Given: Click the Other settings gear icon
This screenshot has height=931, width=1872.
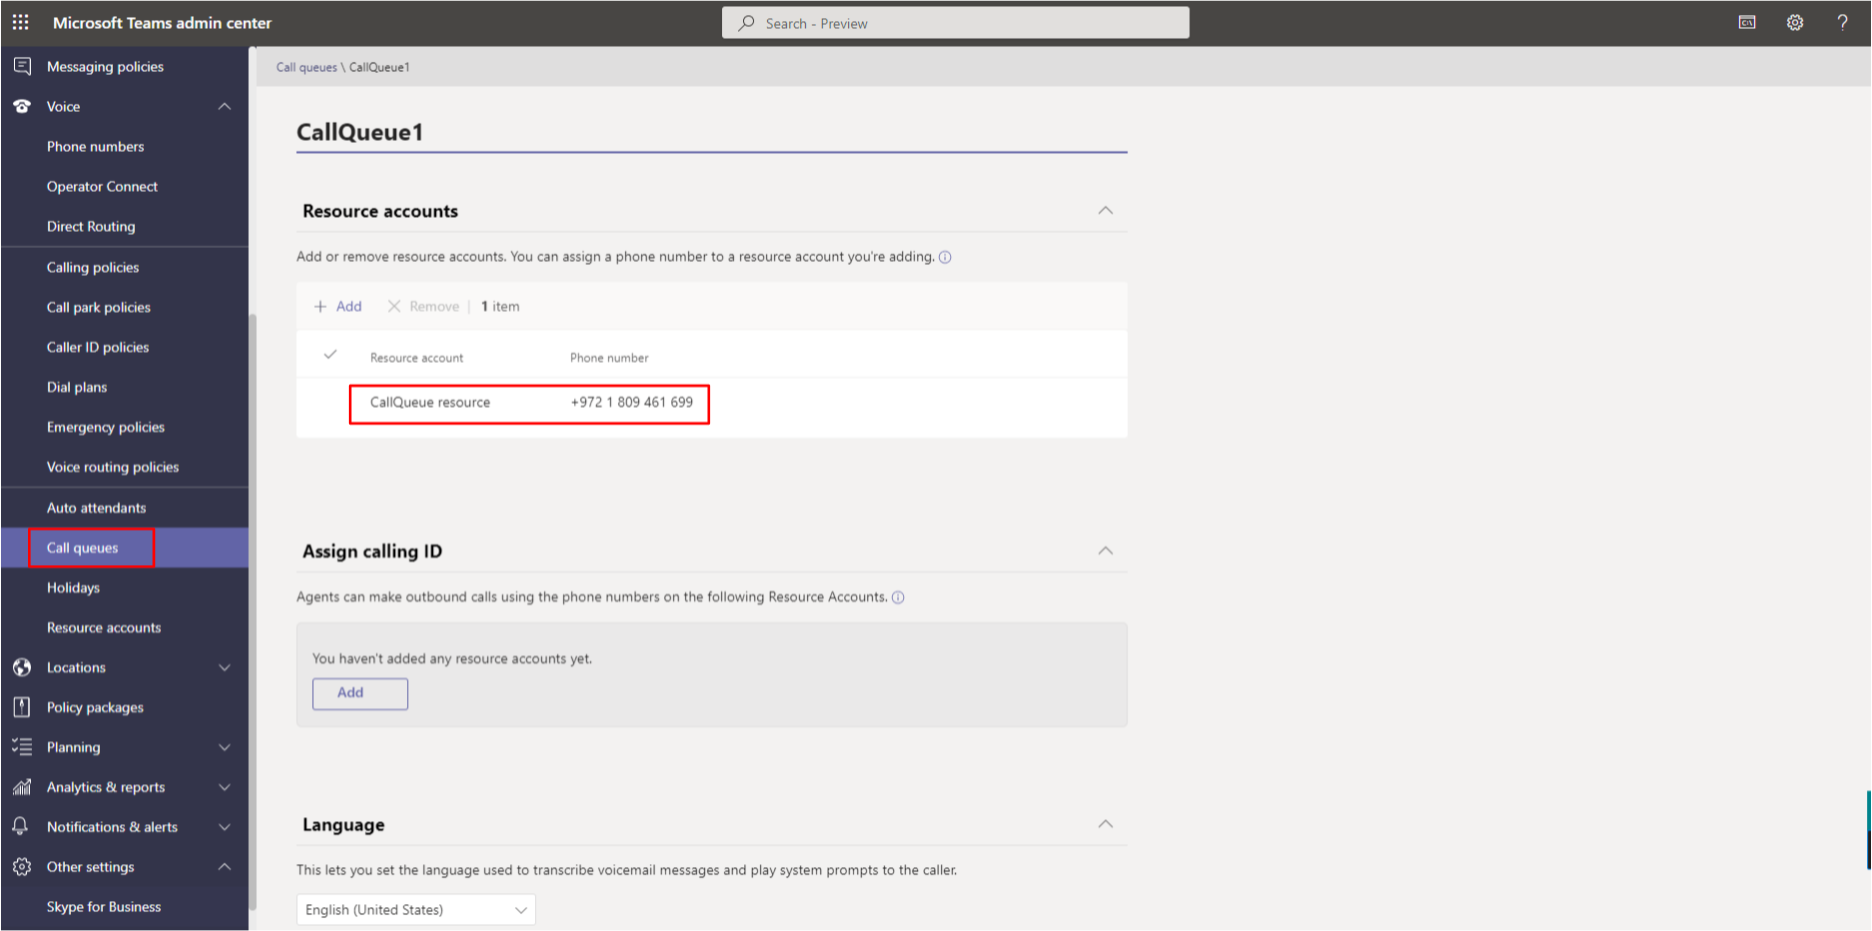Looking at the screenshot, I should coord(22,867).
